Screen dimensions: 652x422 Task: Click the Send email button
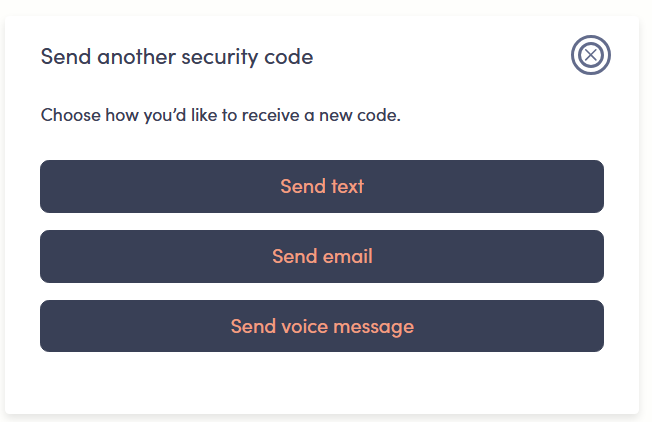[322, 256]
